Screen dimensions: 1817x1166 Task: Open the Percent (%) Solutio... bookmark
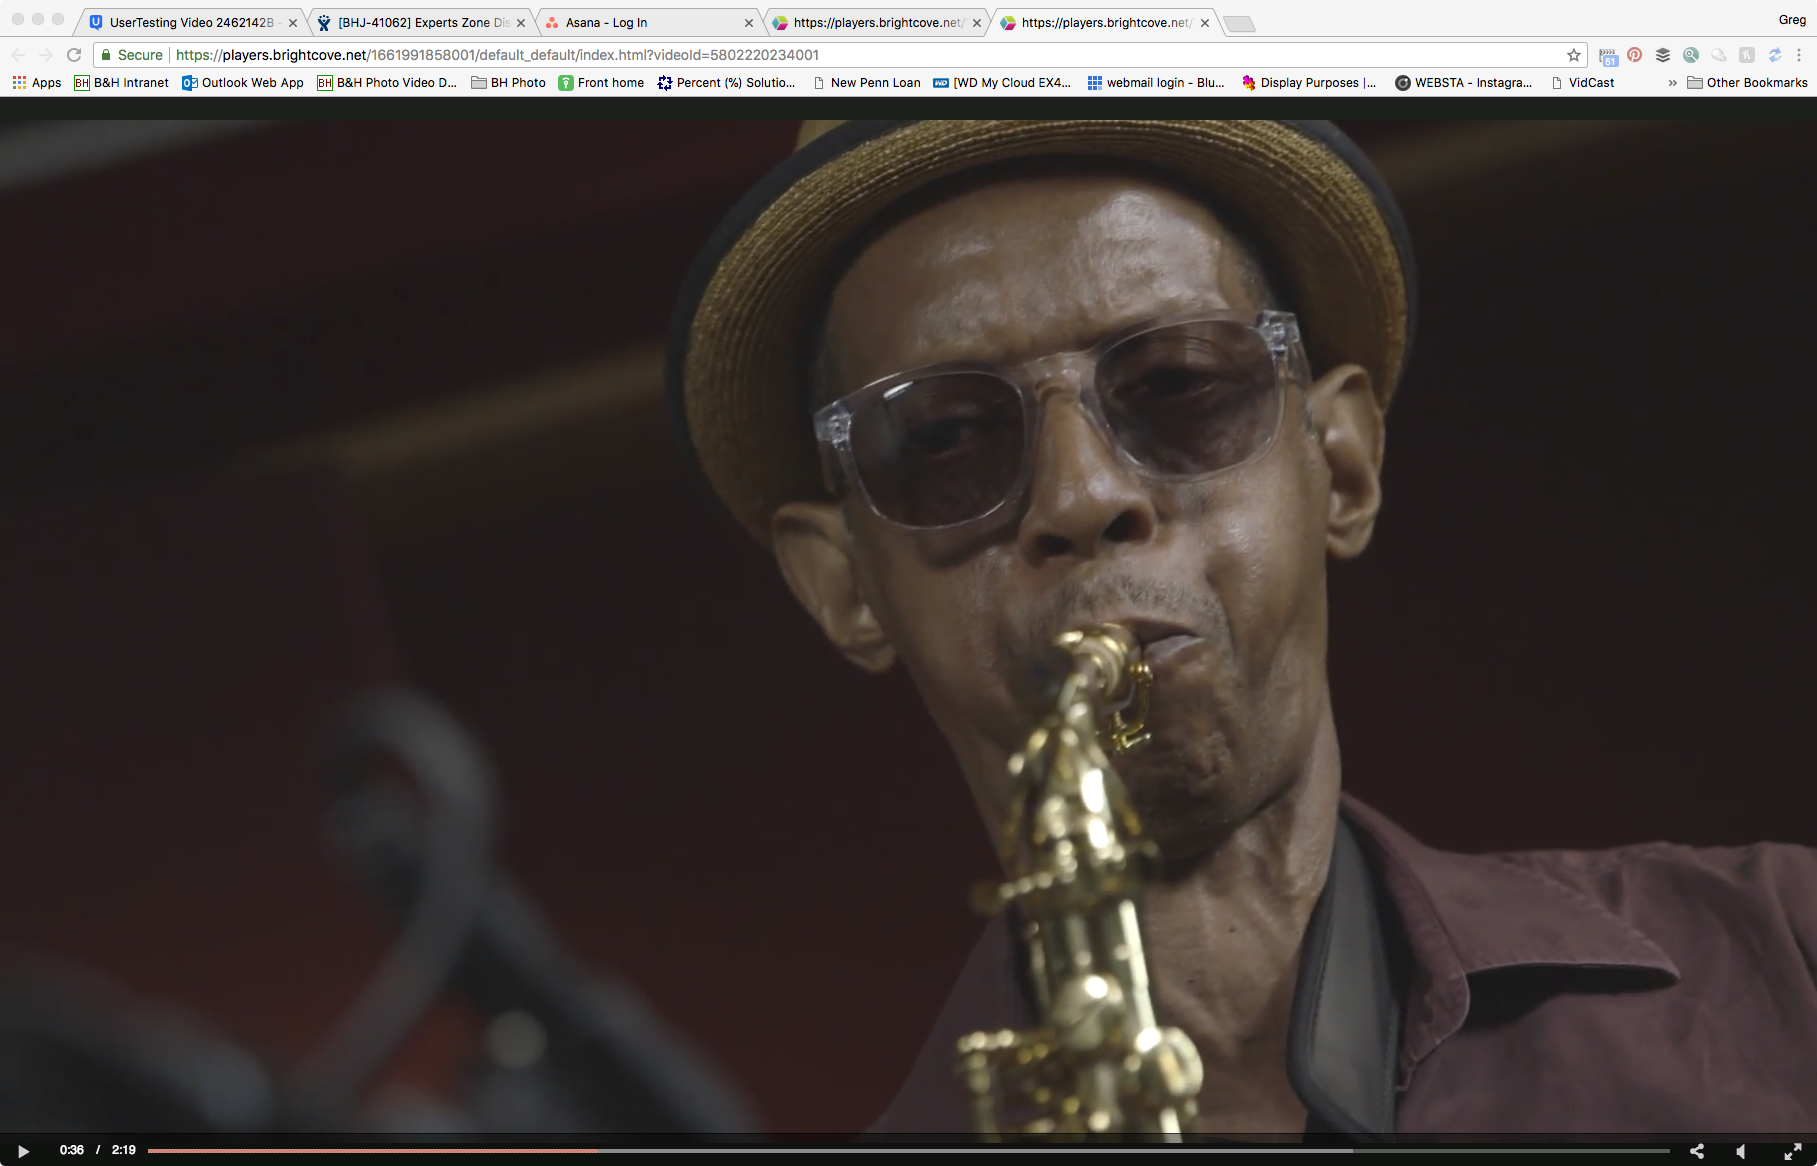726,83
